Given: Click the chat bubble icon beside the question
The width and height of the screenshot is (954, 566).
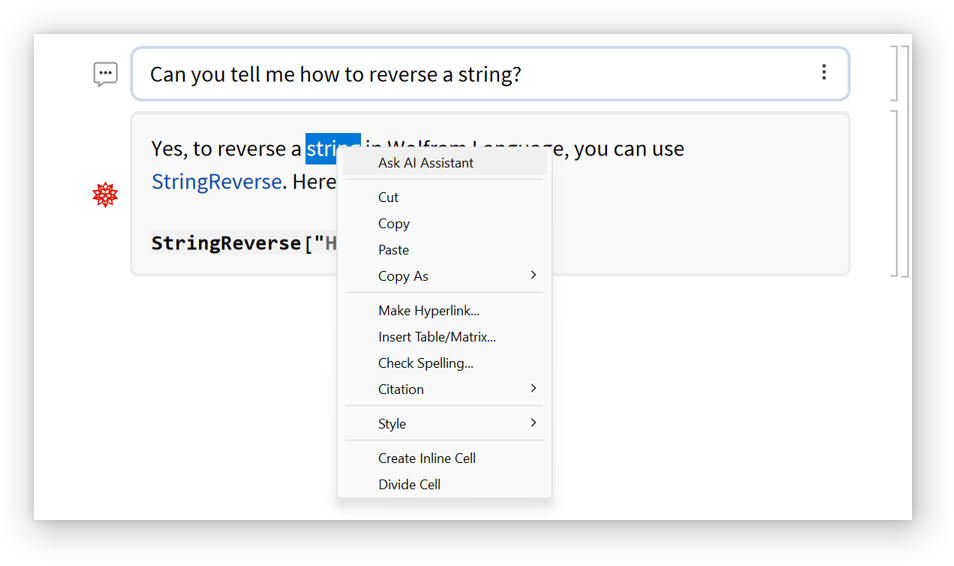Looking at the screenshot, I should 105,74.
